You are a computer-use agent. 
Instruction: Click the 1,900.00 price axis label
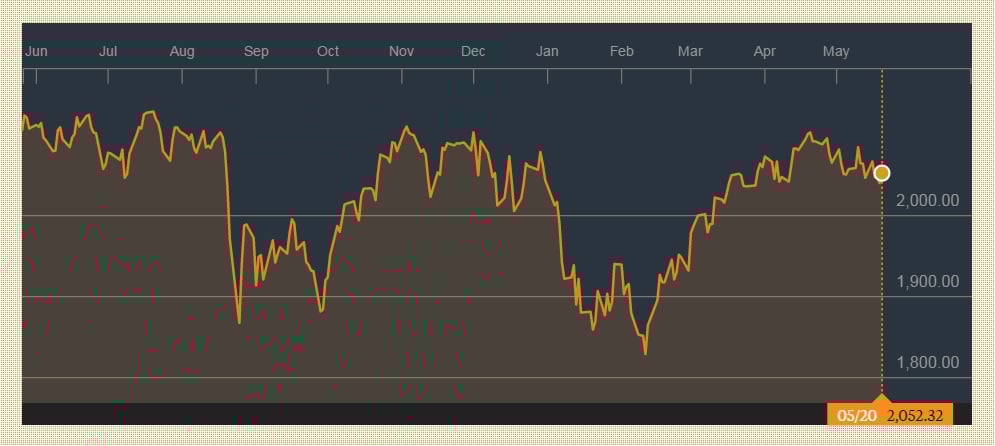click(x=928, y=281)
